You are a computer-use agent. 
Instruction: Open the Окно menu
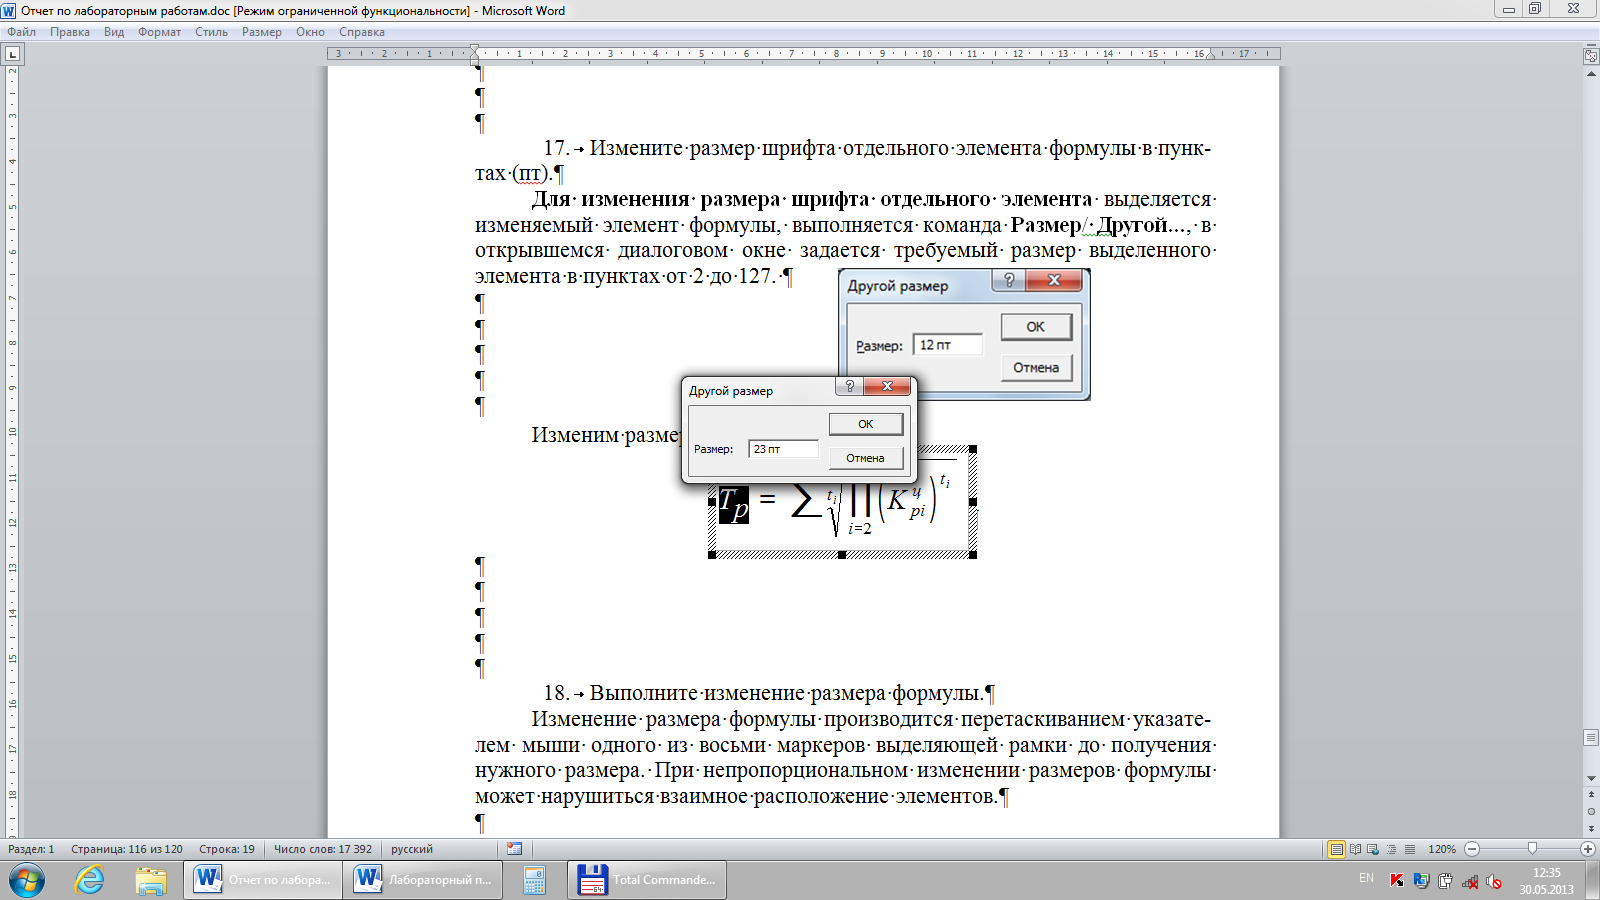[310, 32]
